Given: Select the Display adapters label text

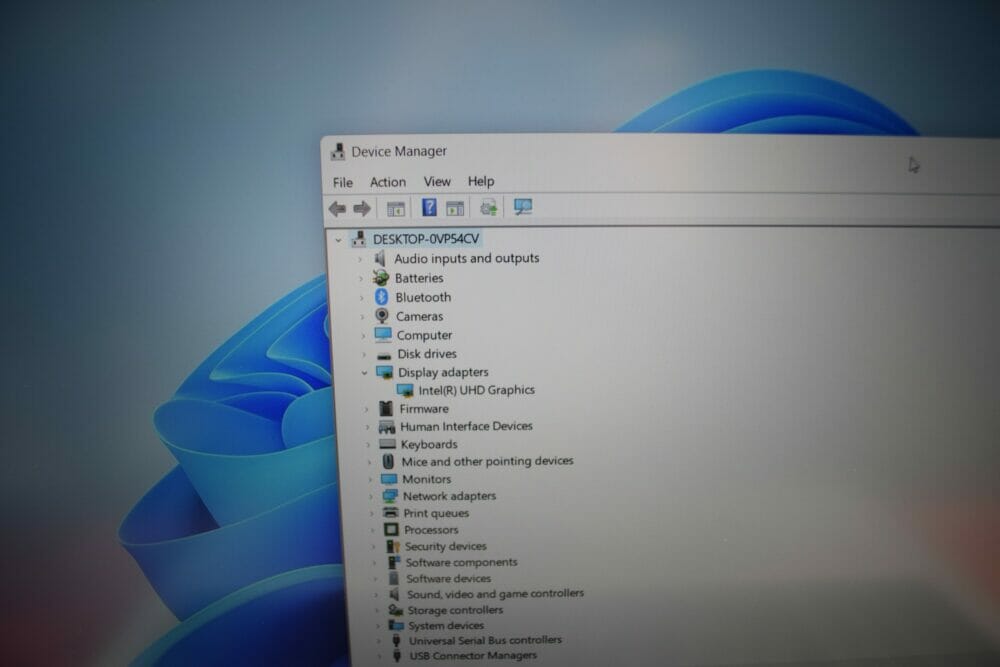Looking at the screenshot, I should 443,372.
